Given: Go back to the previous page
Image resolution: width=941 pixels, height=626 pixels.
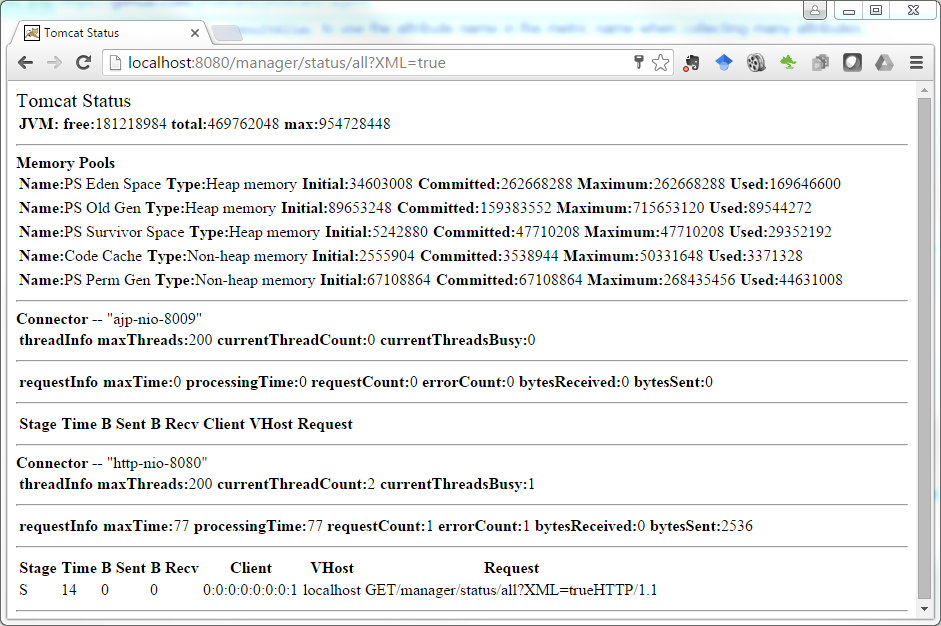Looking at the screenshot, I should click(x=25, y=62).
